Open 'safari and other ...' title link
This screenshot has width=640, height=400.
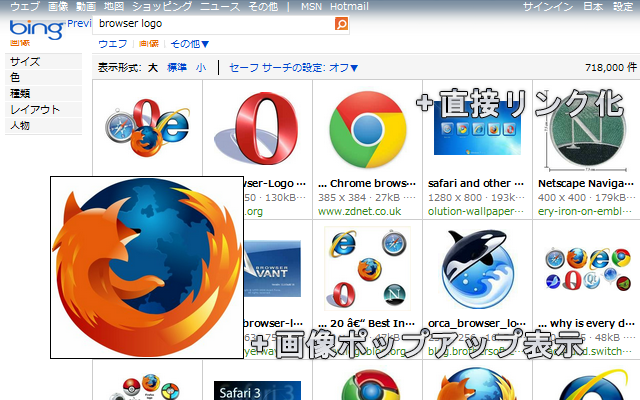(476, 183)
